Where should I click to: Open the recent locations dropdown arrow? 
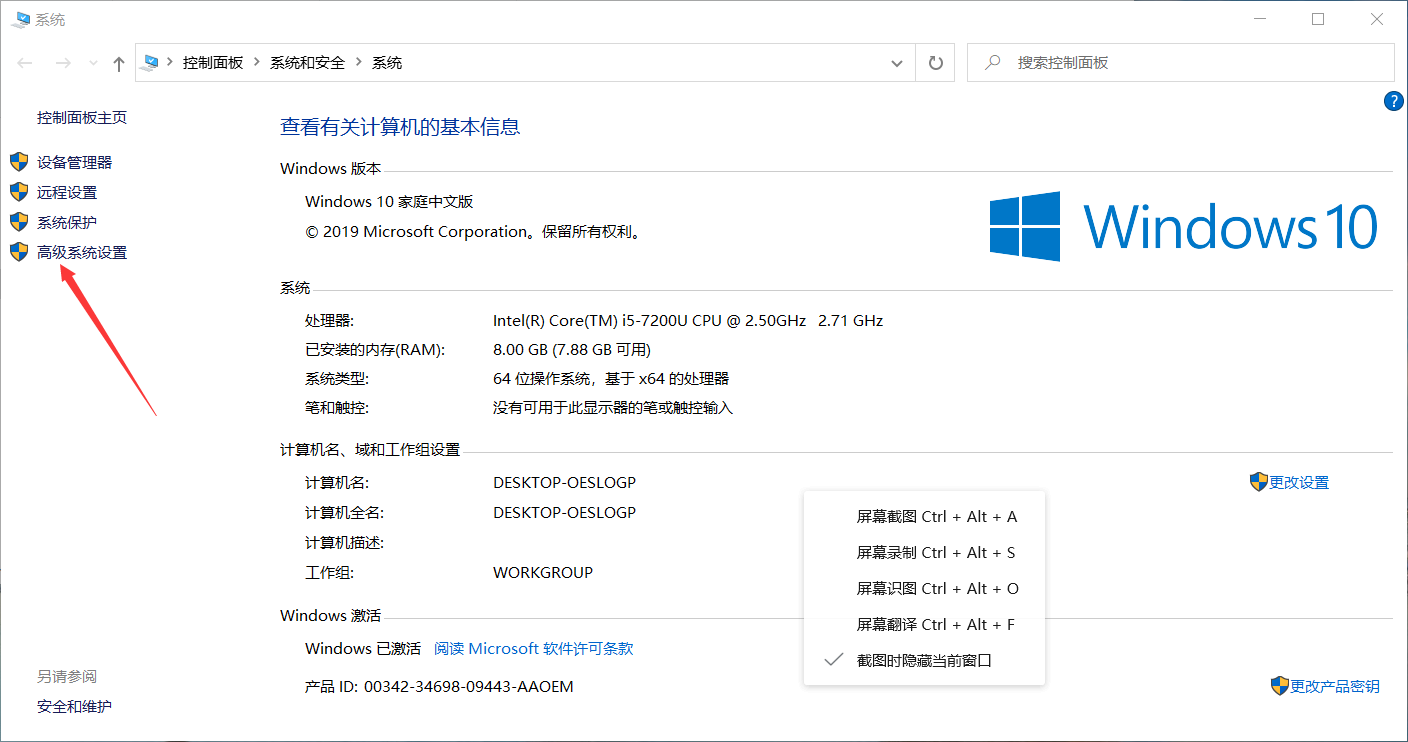click(94, 63)
